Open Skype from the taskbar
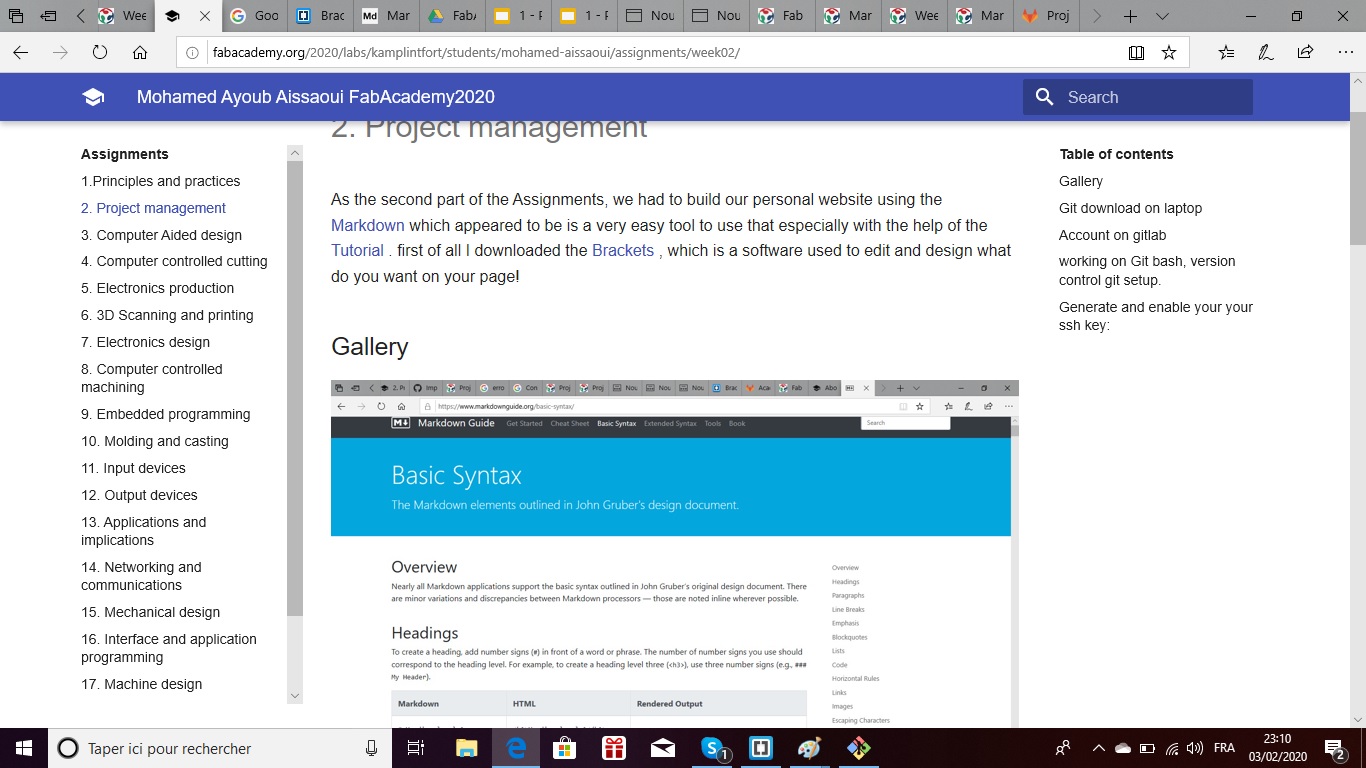Screen dimensions: 1366x768 click(x=714, y=748)
